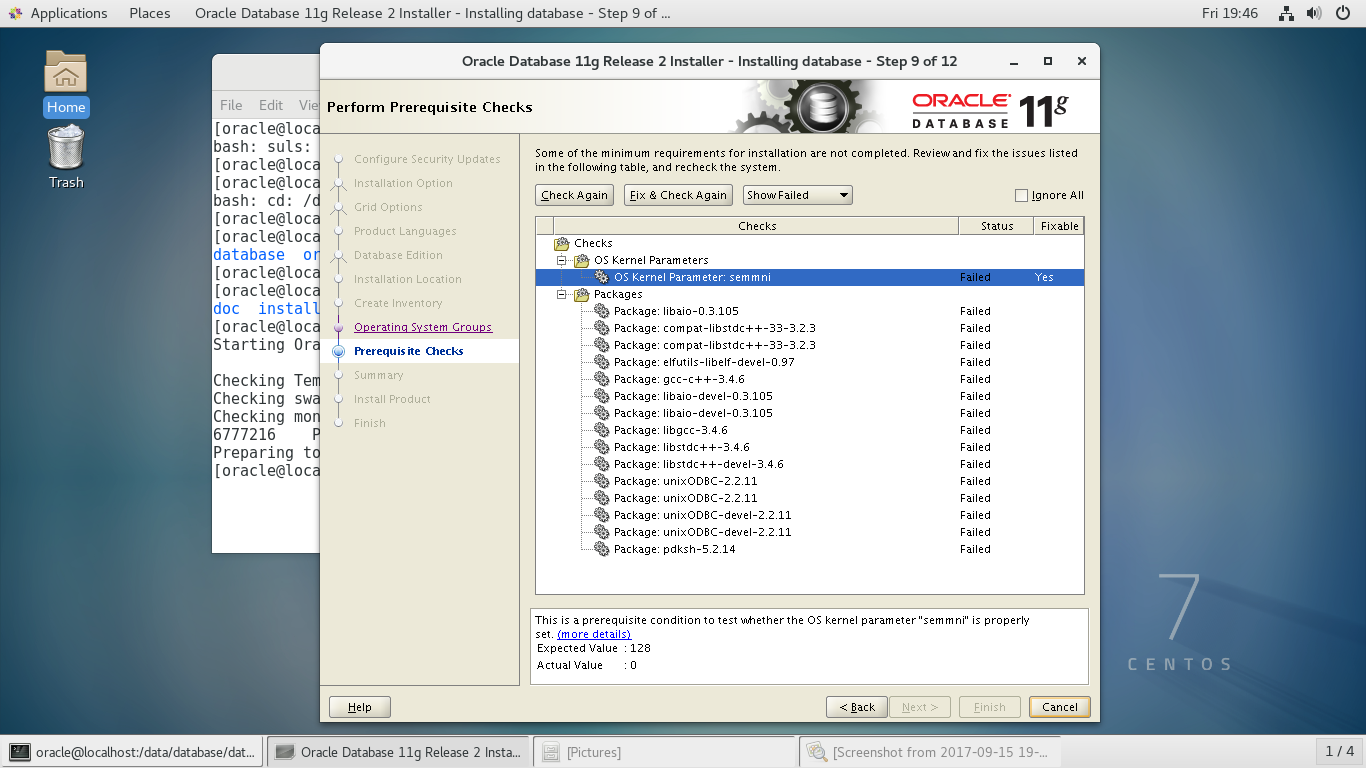
Task: Open clock showing Fri 19:46
Action: 1230,13
